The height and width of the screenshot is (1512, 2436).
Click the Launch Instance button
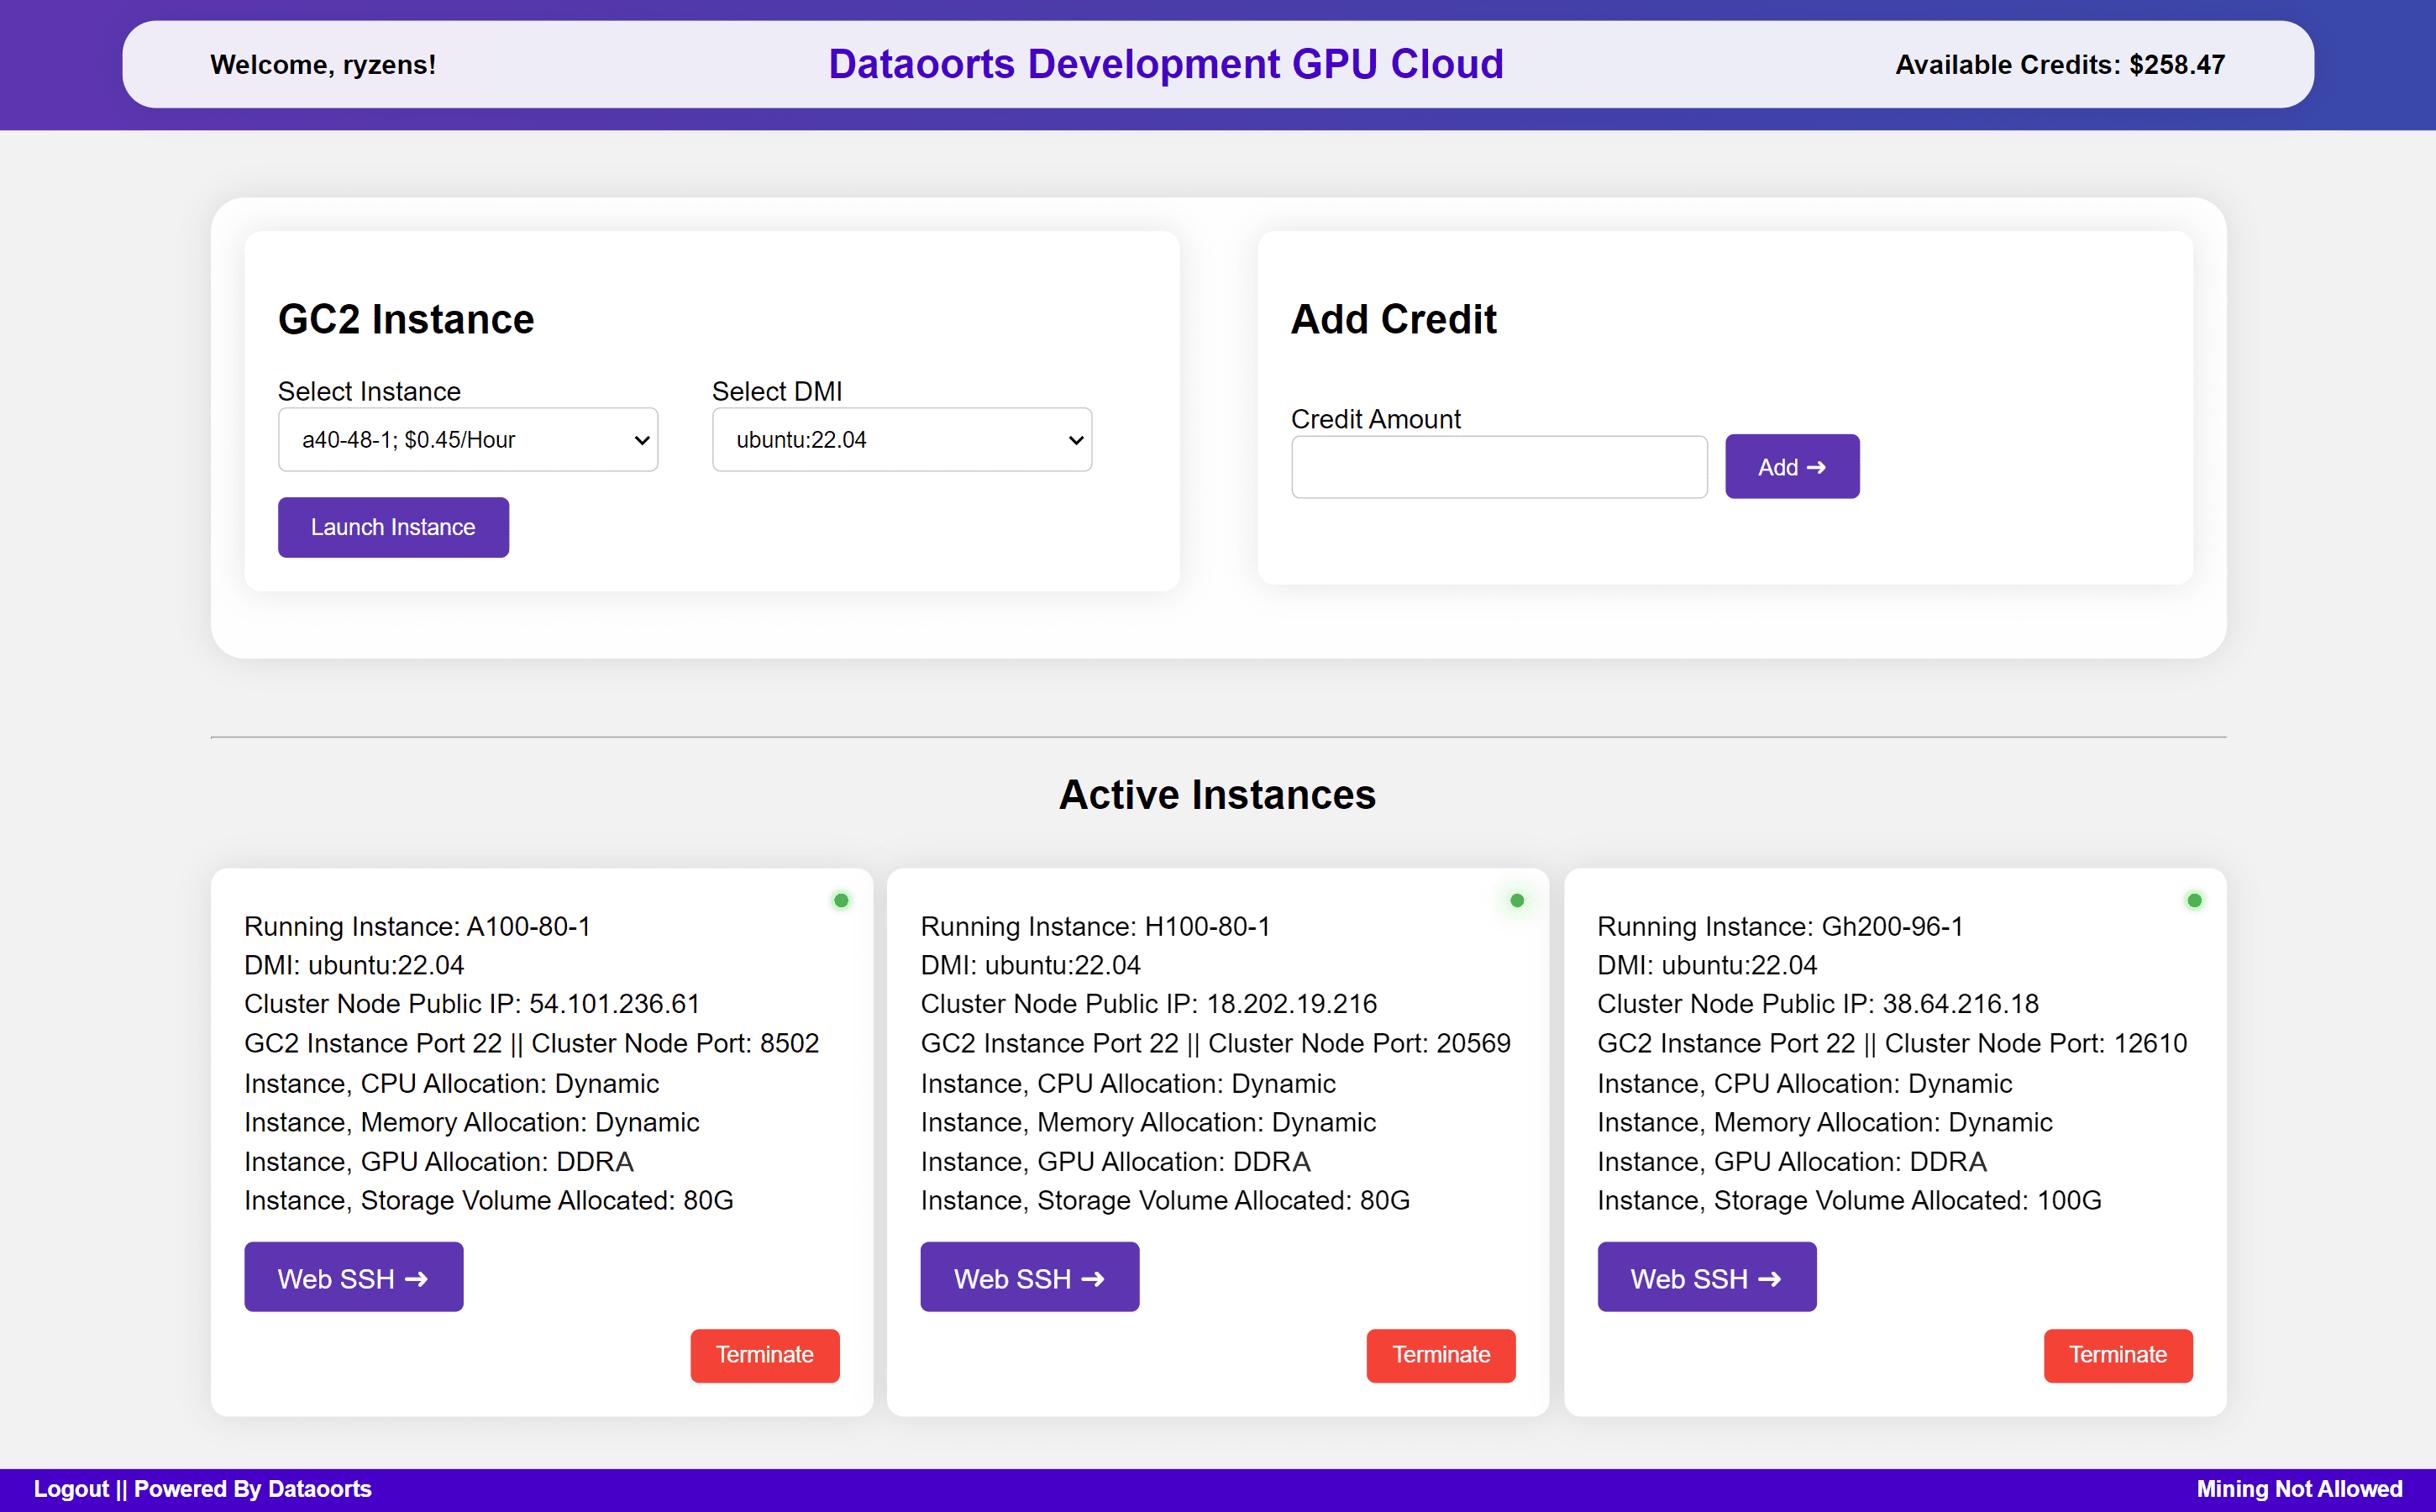tap(393, 527)
